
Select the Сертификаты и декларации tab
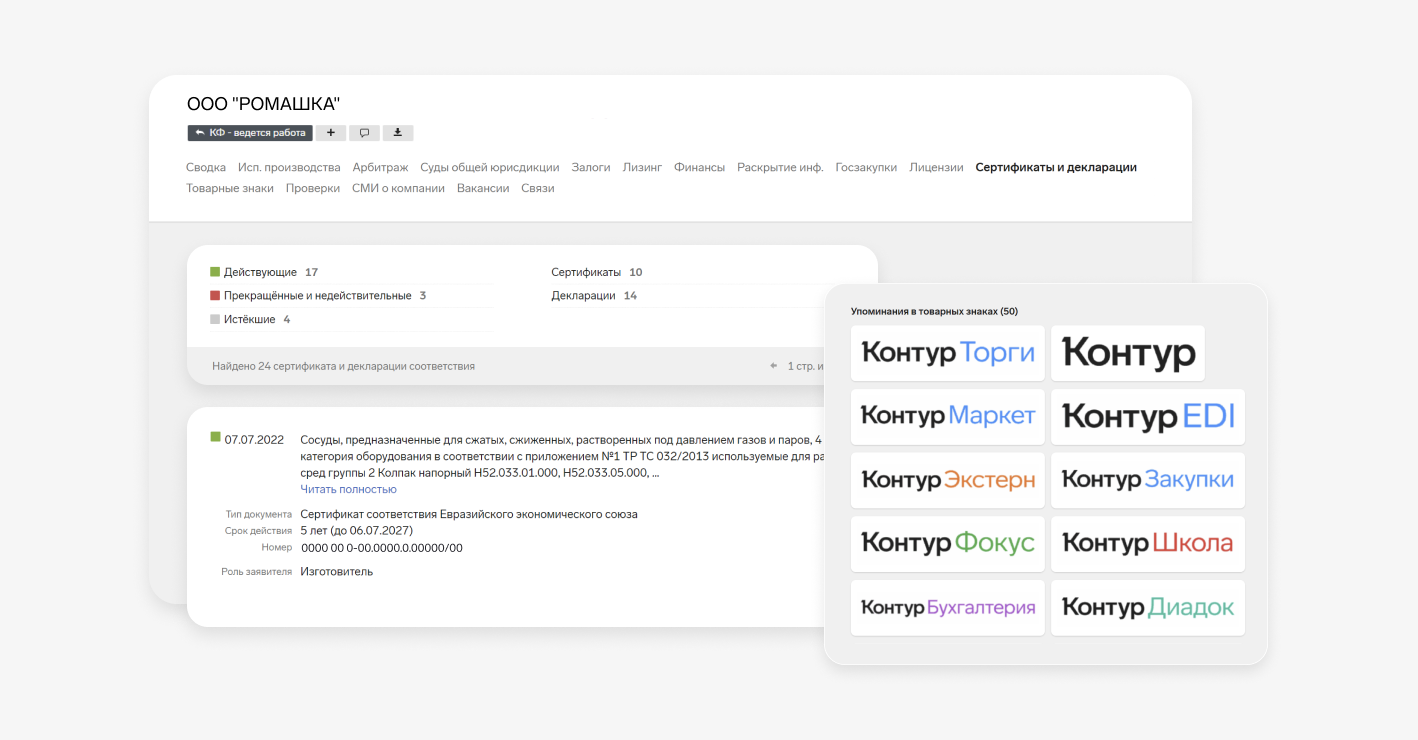[x=1056, y=168]
